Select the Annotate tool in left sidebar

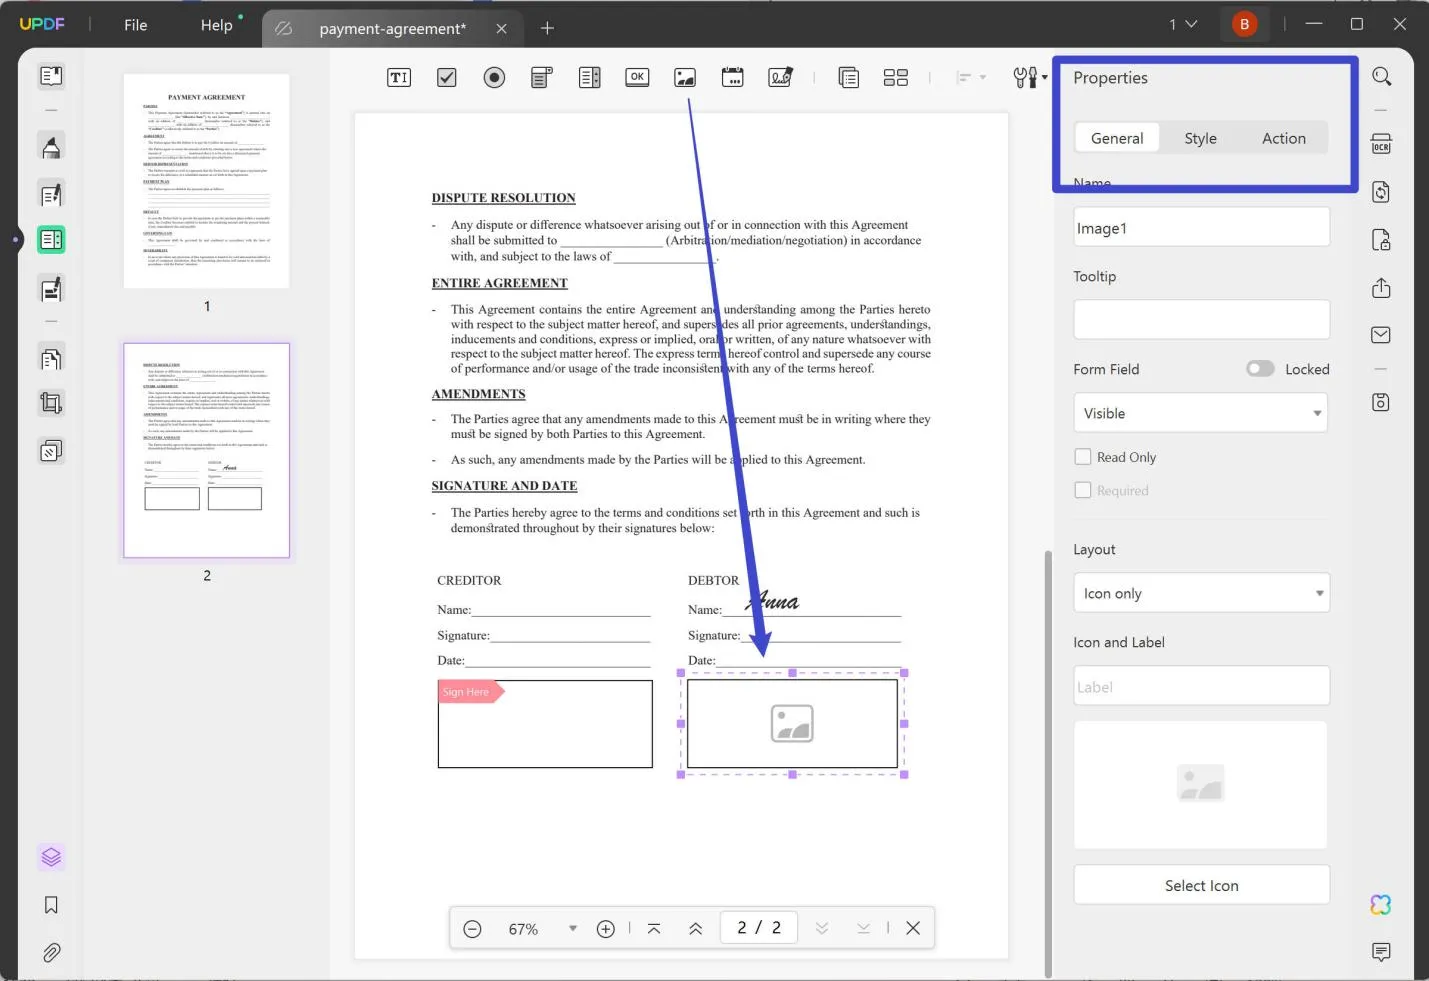[x=51, y=147]
